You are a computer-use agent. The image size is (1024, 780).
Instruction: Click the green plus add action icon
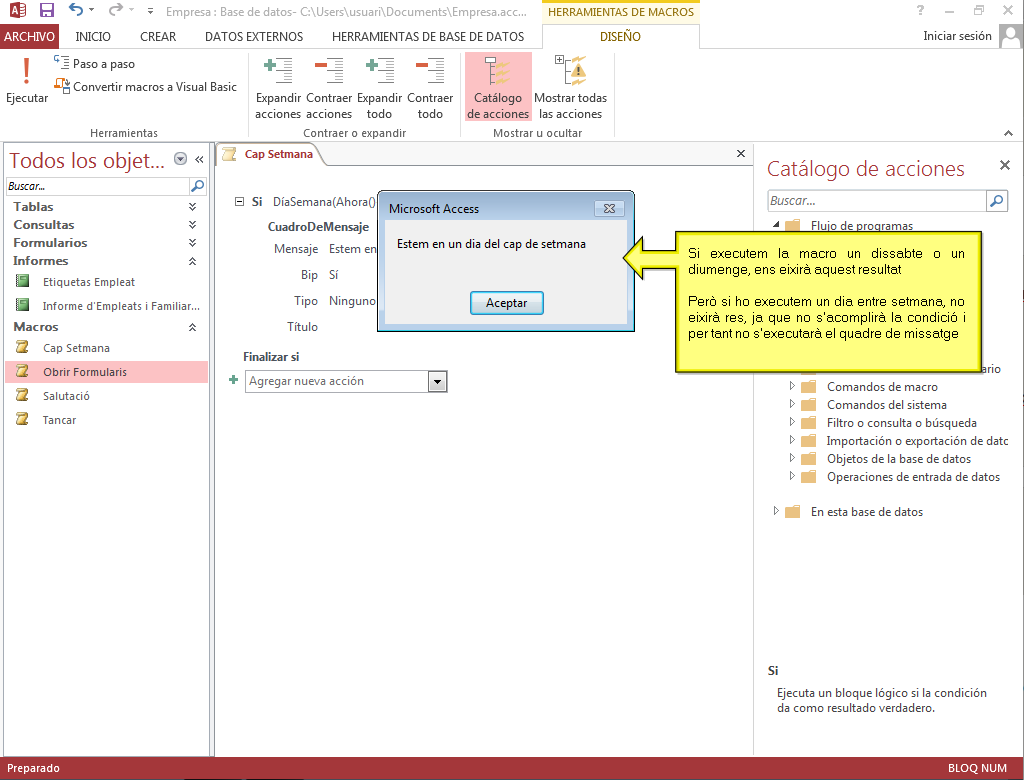(x=233, y=380)
